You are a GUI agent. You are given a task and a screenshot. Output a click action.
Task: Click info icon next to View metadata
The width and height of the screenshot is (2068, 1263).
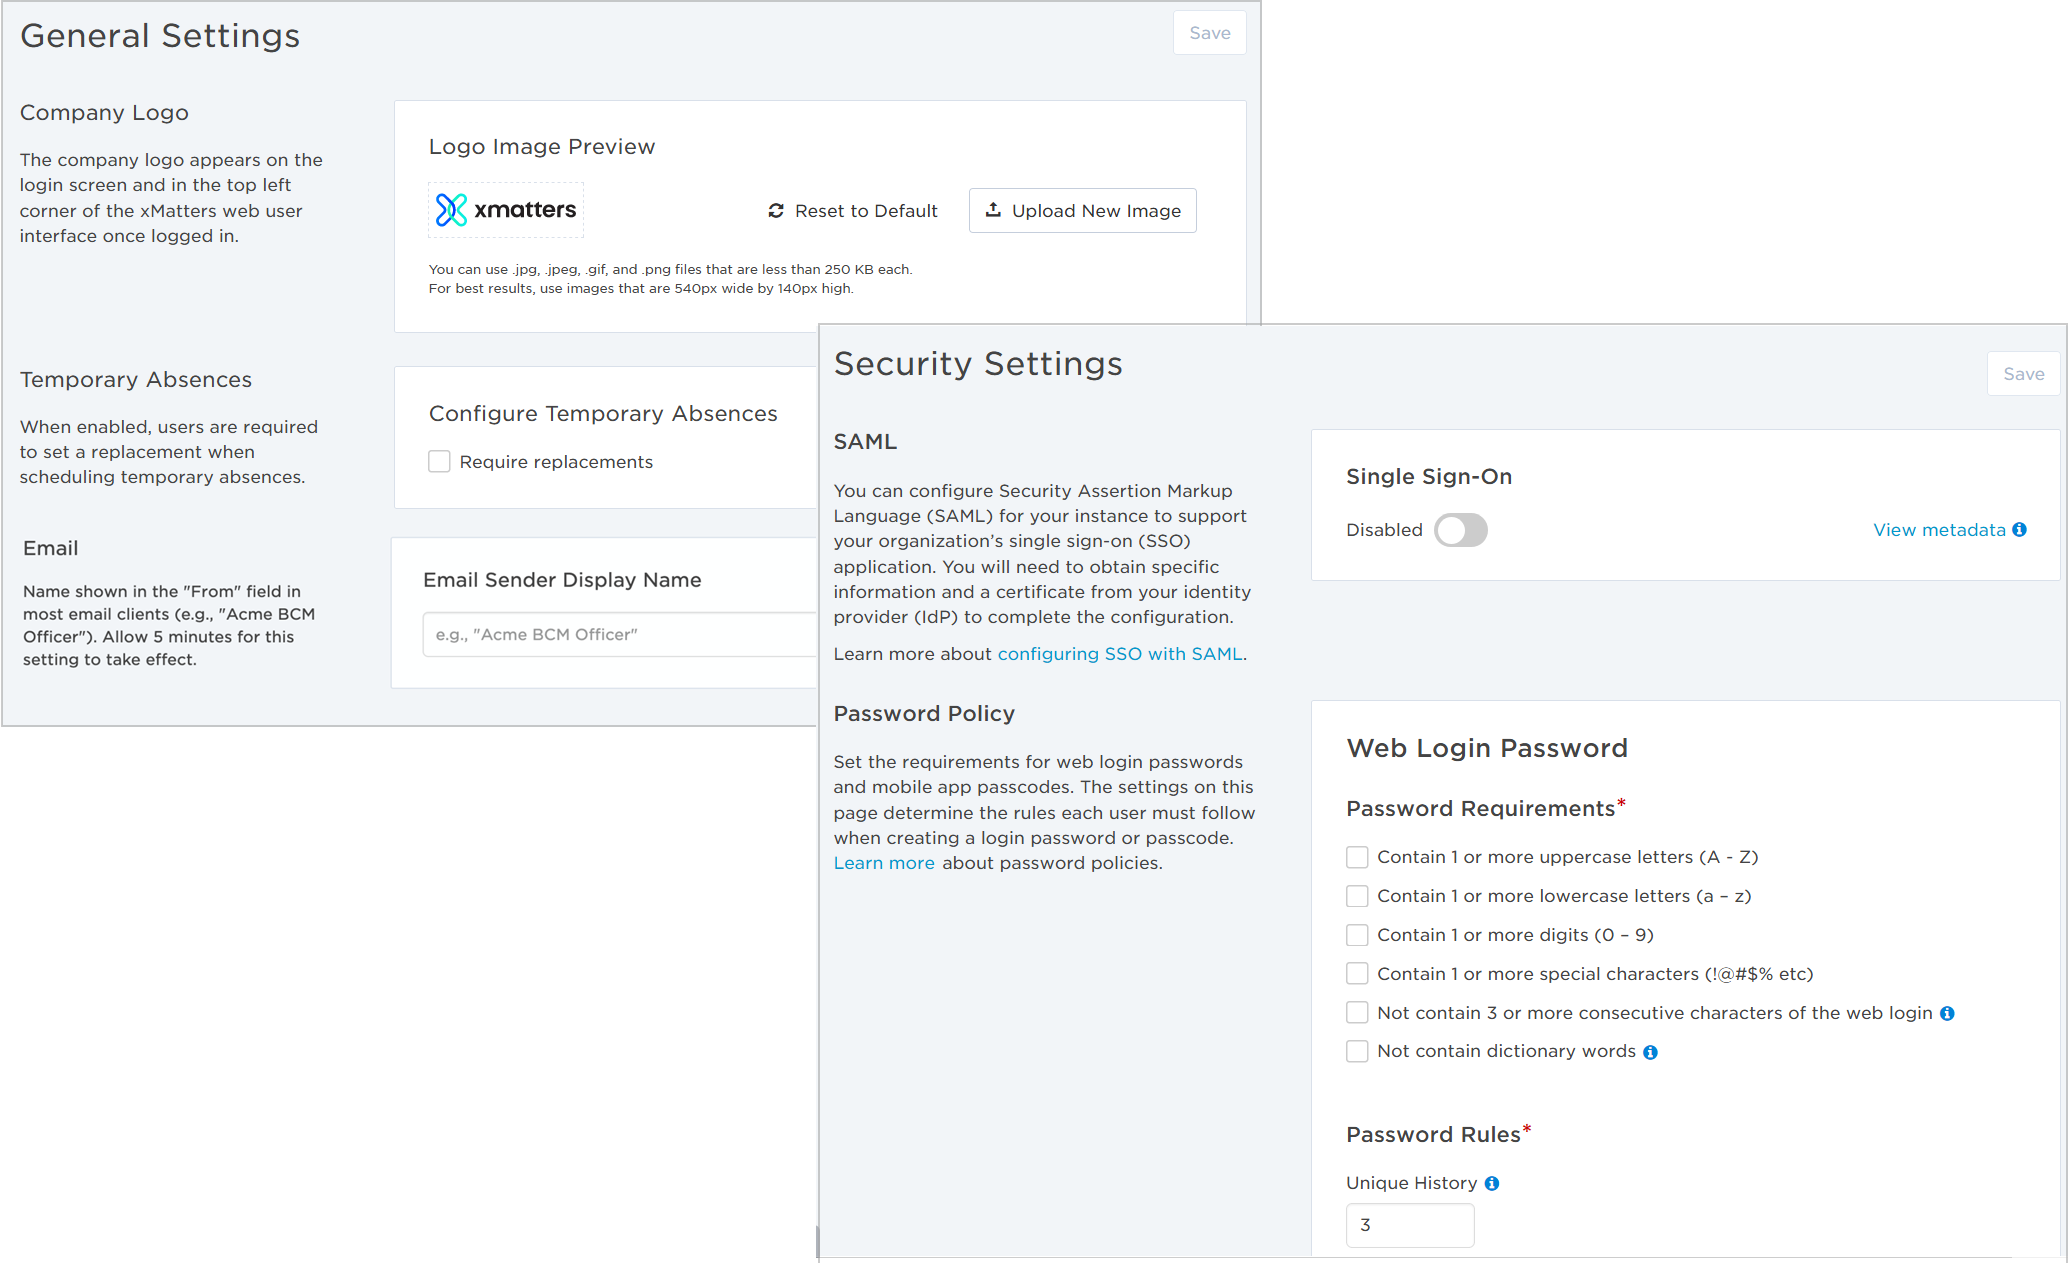pos(2019,530)
